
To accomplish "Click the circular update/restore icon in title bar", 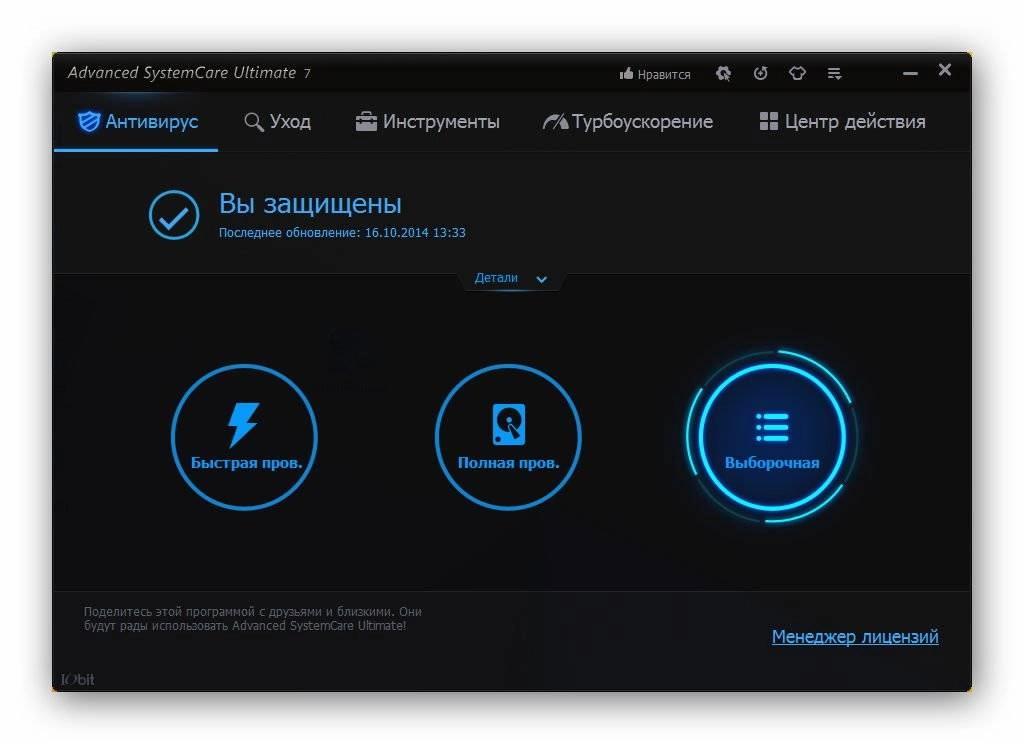I will (760, 73).
